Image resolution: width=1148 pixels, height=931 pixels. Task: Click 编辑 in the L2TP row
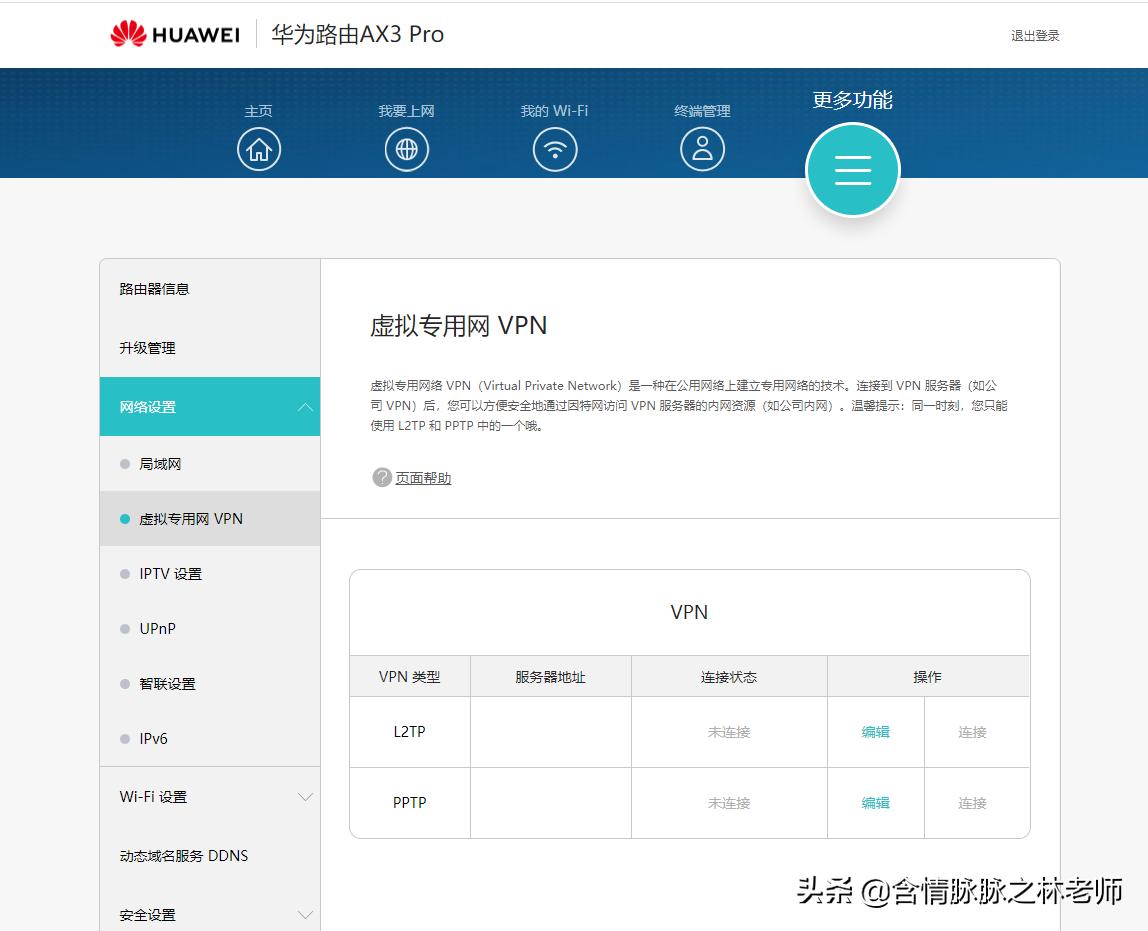coord(874,731)
